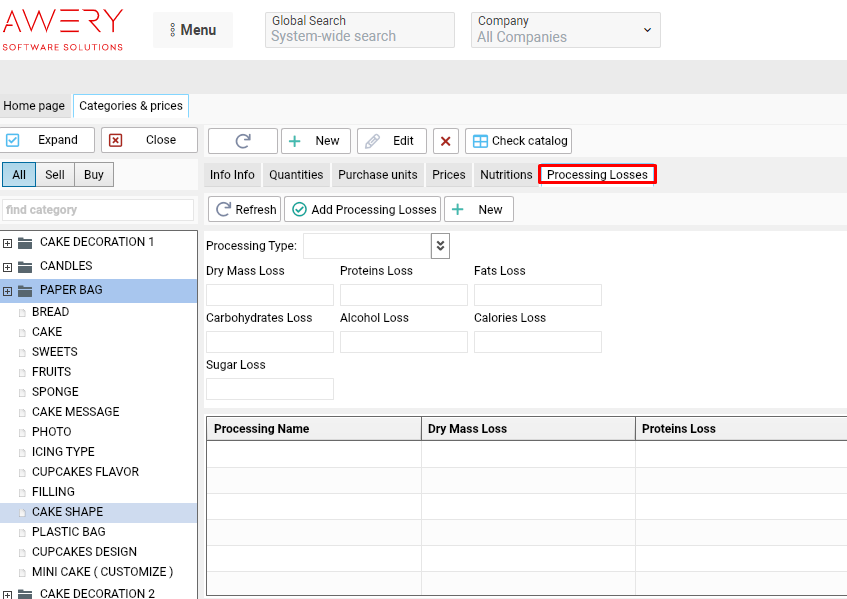This screenshot has height=599, width=847.
Task: Click the red X delete icon
Action: 445,141
